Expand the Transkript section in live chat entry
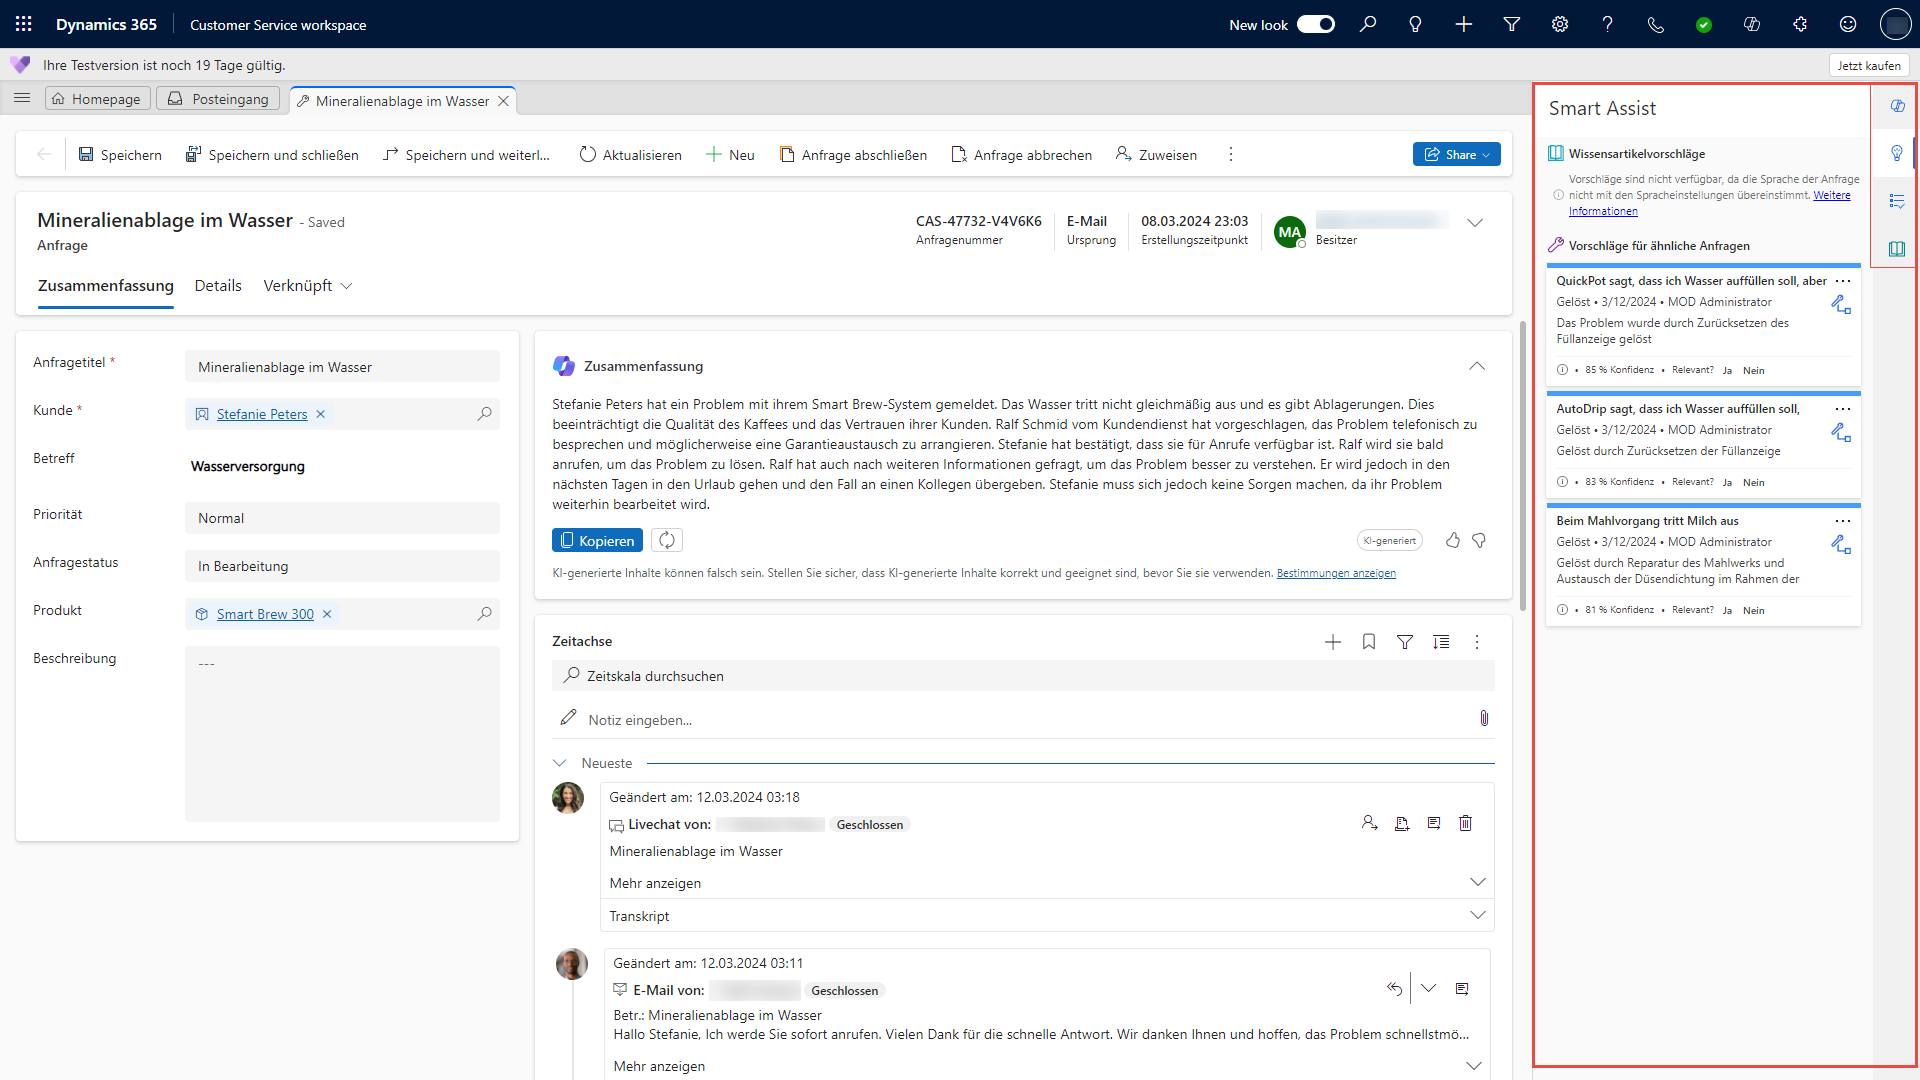The image size is (1920, 1080). point(1478,916)
